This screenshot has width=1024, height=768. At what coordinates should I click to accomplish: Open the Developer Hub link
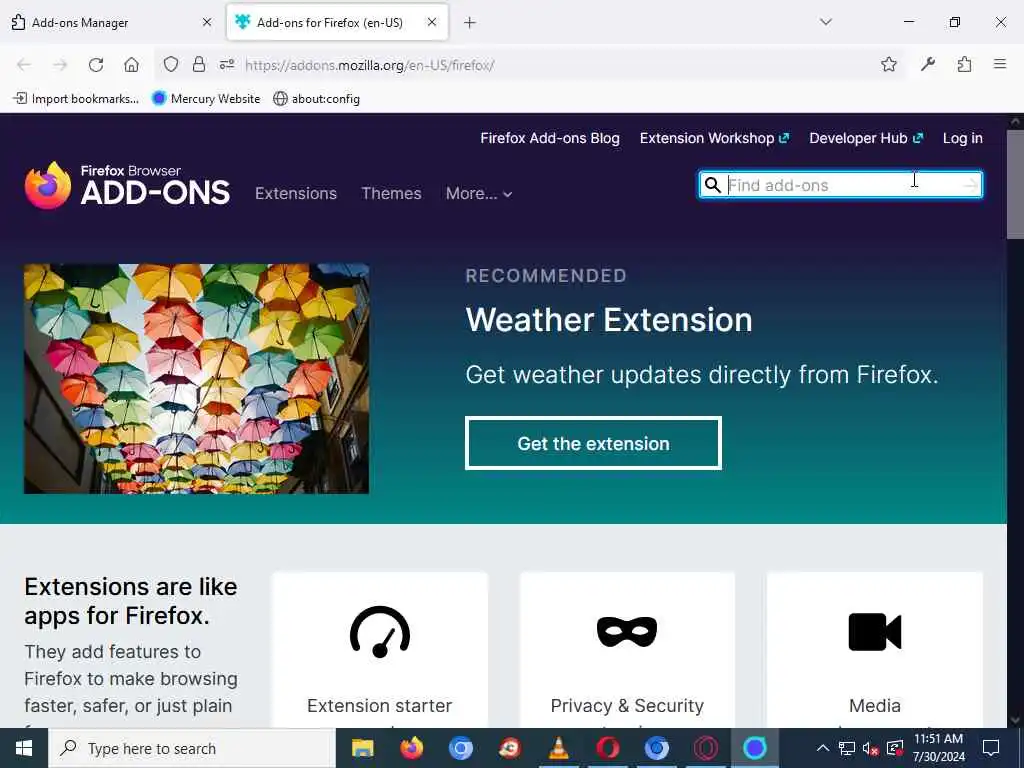pyautogui.click(x=866, y=138)
